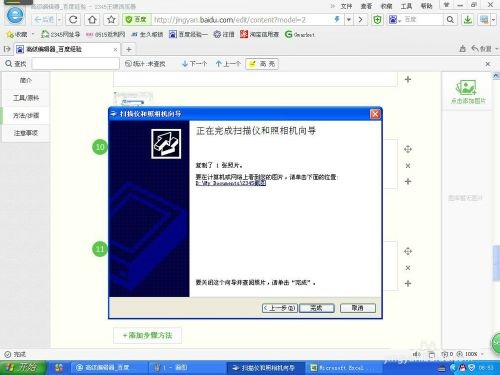Click the browser refresh icon
The image size is (500, 375).
73,20
